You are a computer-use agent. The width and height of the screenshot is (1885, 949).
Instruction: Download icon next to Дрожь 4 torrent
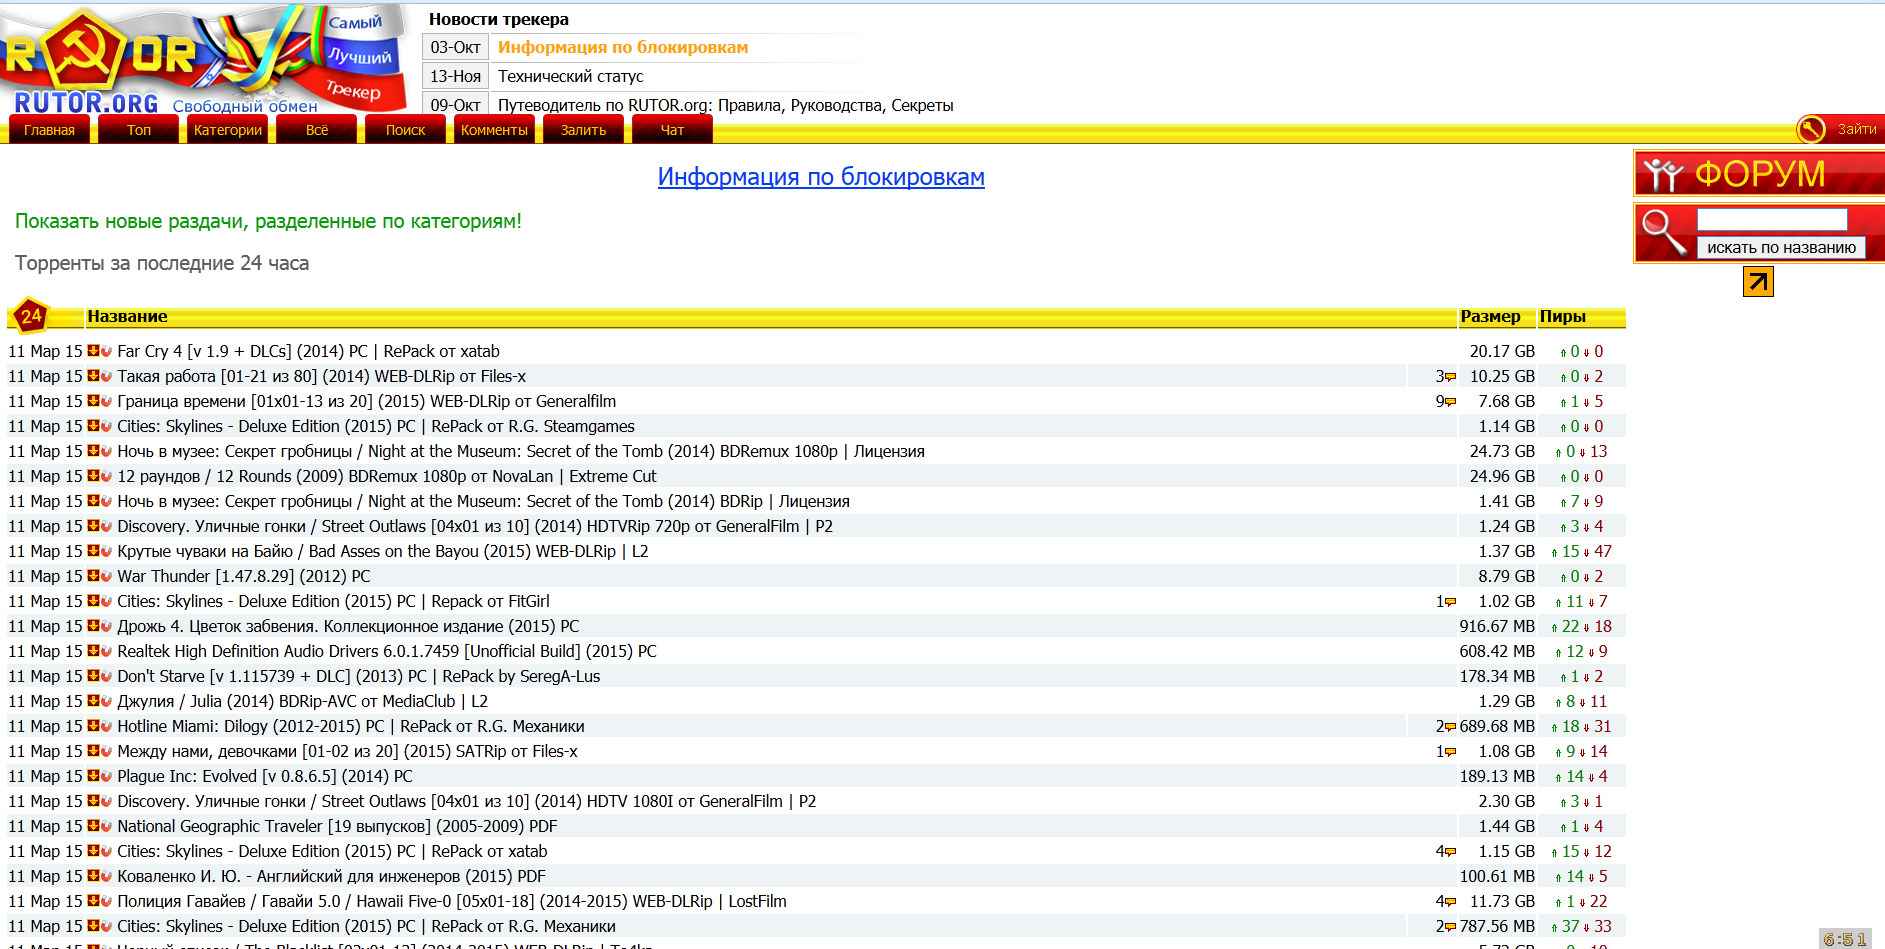point(93,625)
